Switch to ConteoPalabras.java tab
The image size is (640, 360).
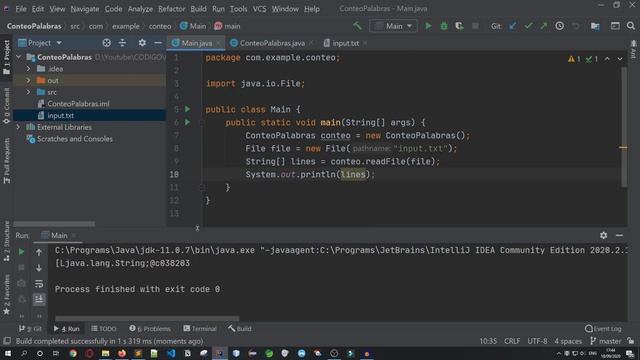[272, 43]
